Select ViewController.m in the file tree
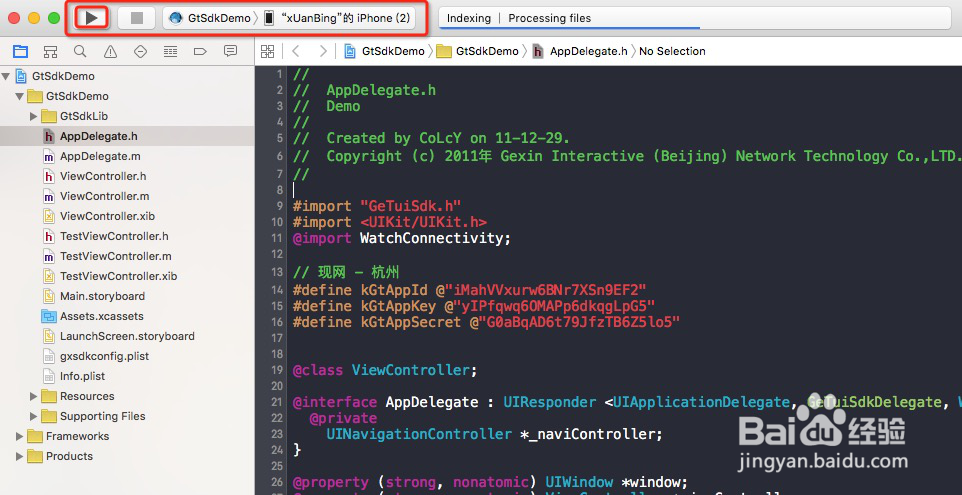 104,196
